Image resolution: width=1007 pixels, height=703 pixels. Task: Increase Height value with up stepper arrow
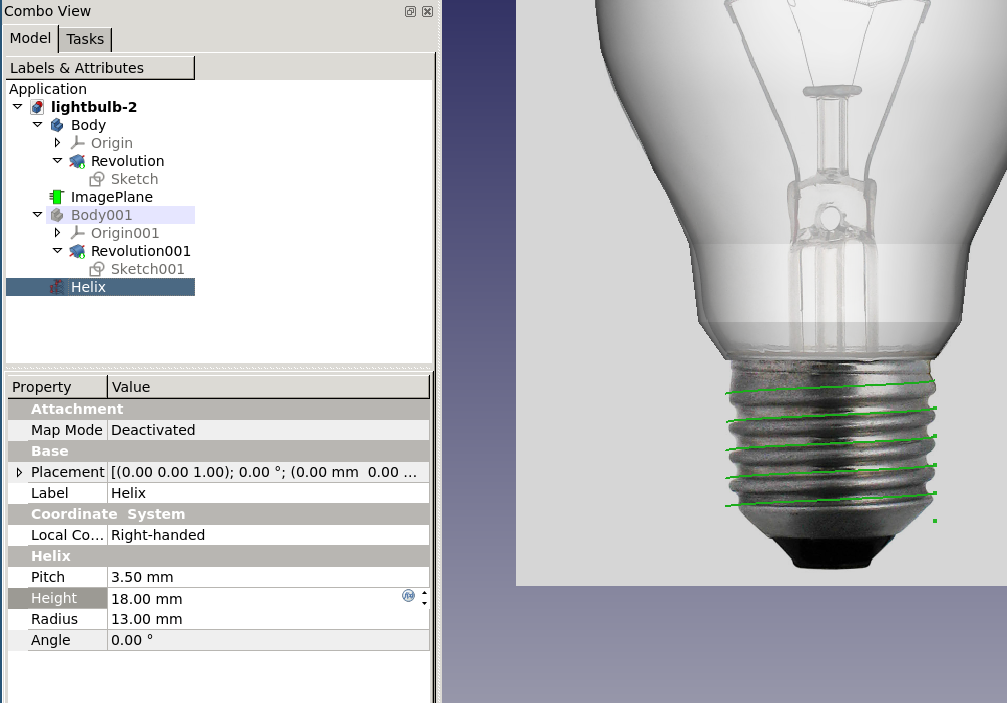425,593
